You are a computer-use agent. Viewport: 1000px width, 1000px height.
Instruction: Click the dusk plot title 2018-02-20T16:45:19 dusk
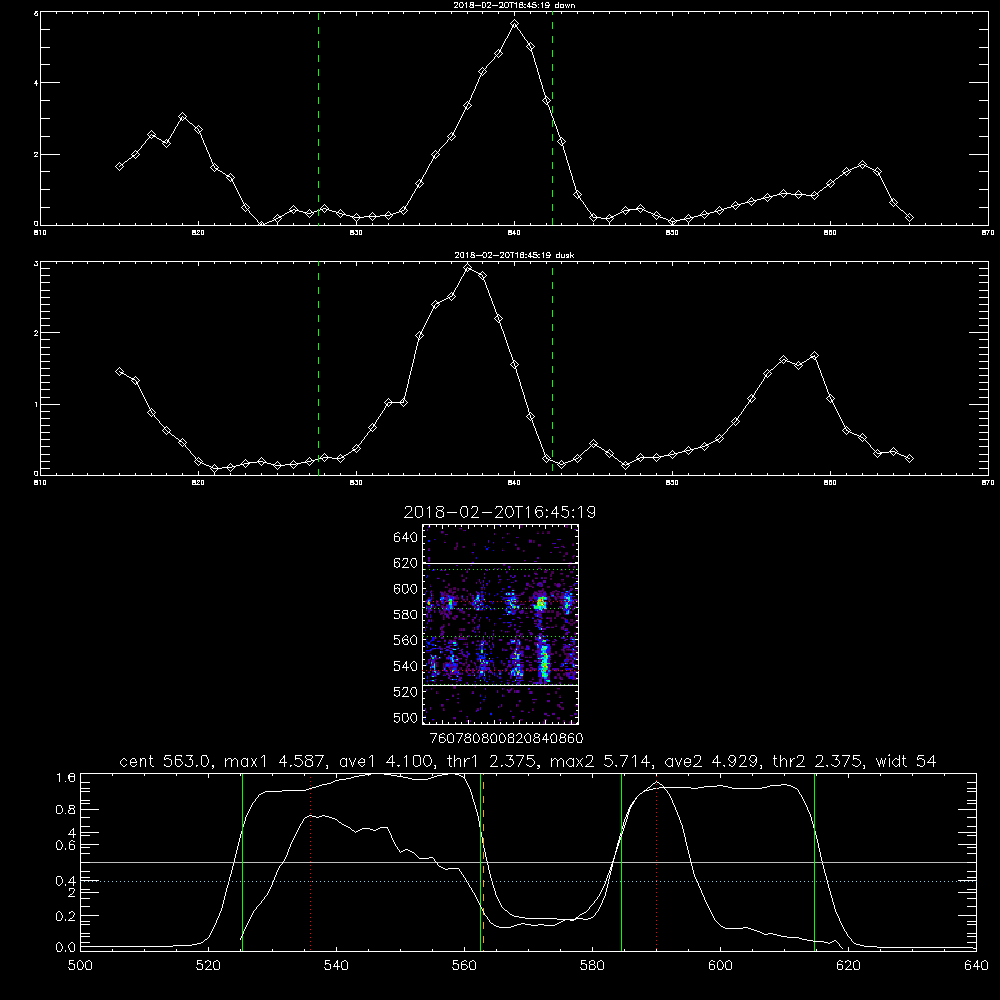514,255
